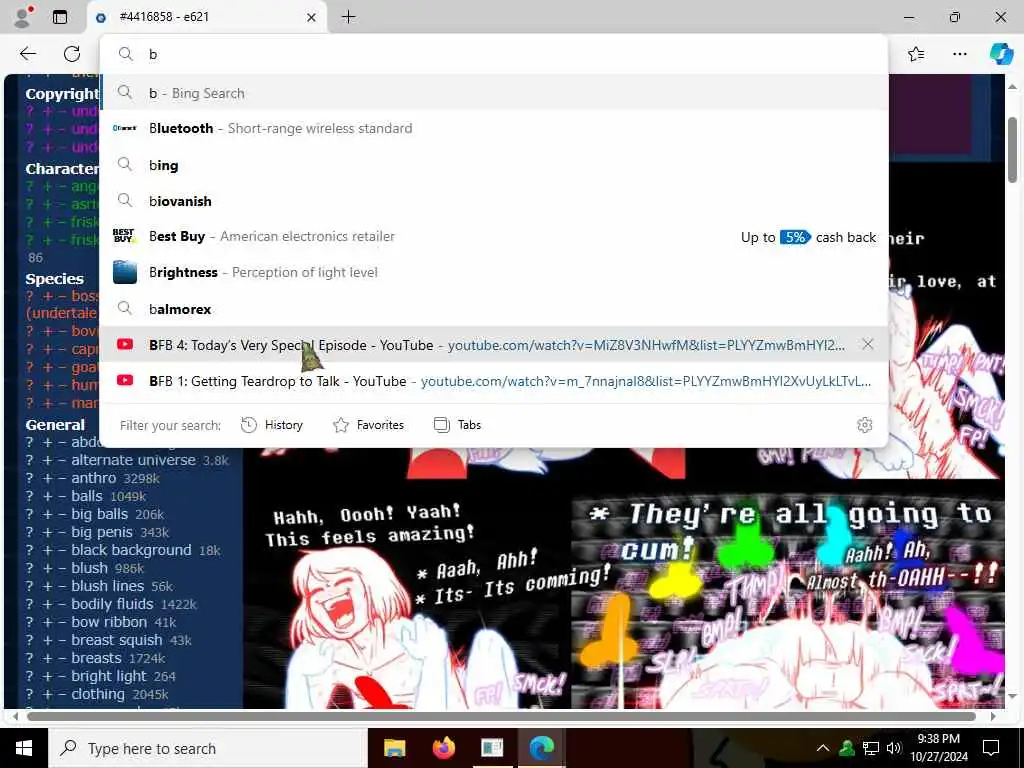The image size is (1024, 768).
Task: Choose the 'balmorex' search suggestion
Action: 494,309
